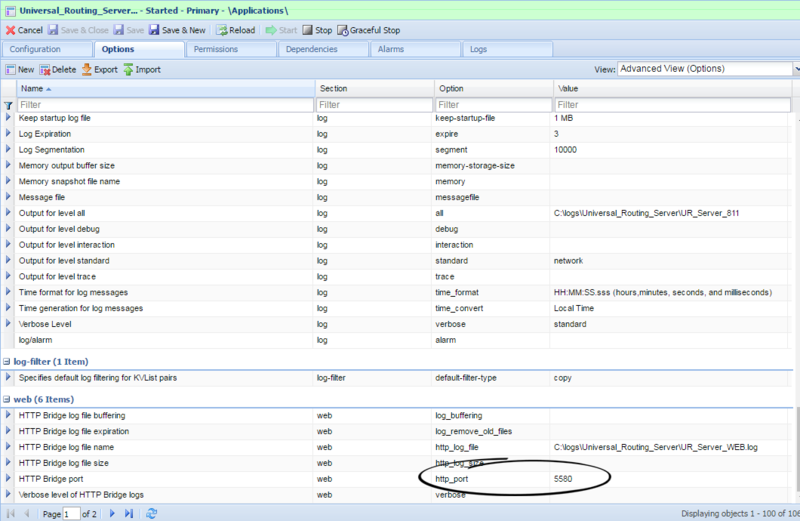Click the UR_Server_WEB.log path value

656,447
